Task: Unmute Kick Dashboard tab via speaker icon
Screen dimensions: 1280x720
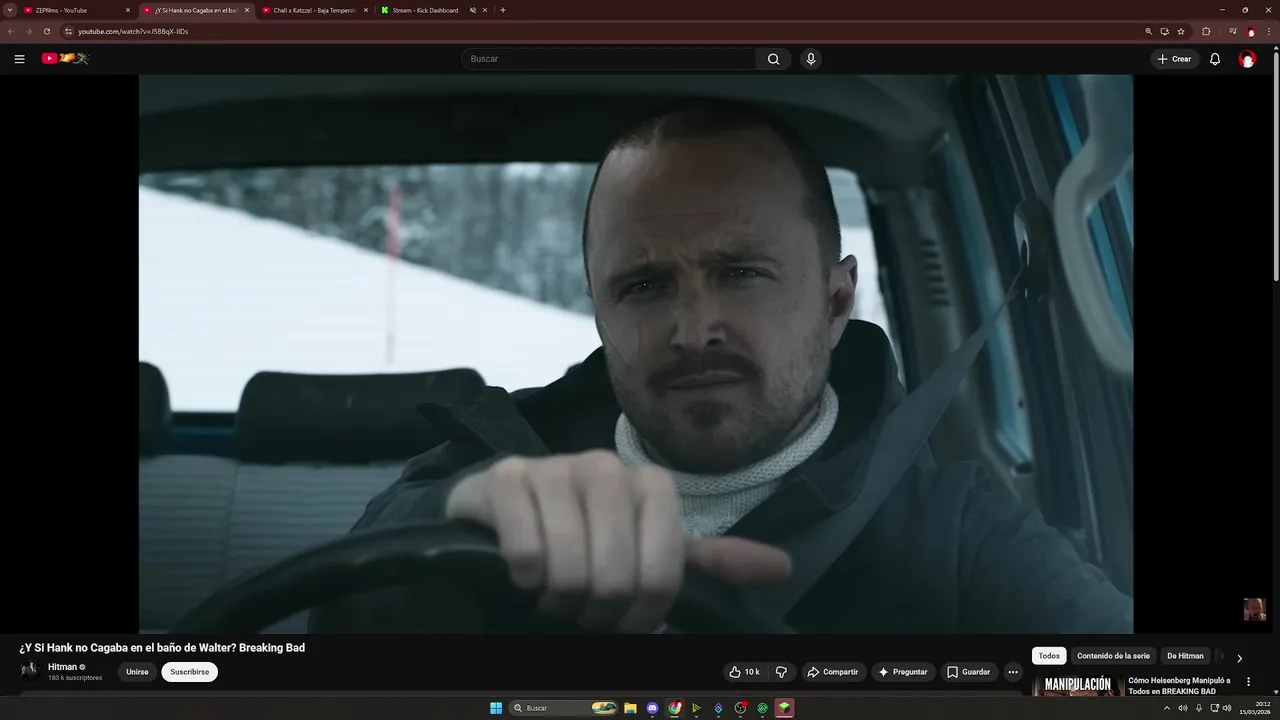Action: click(473, 10)
